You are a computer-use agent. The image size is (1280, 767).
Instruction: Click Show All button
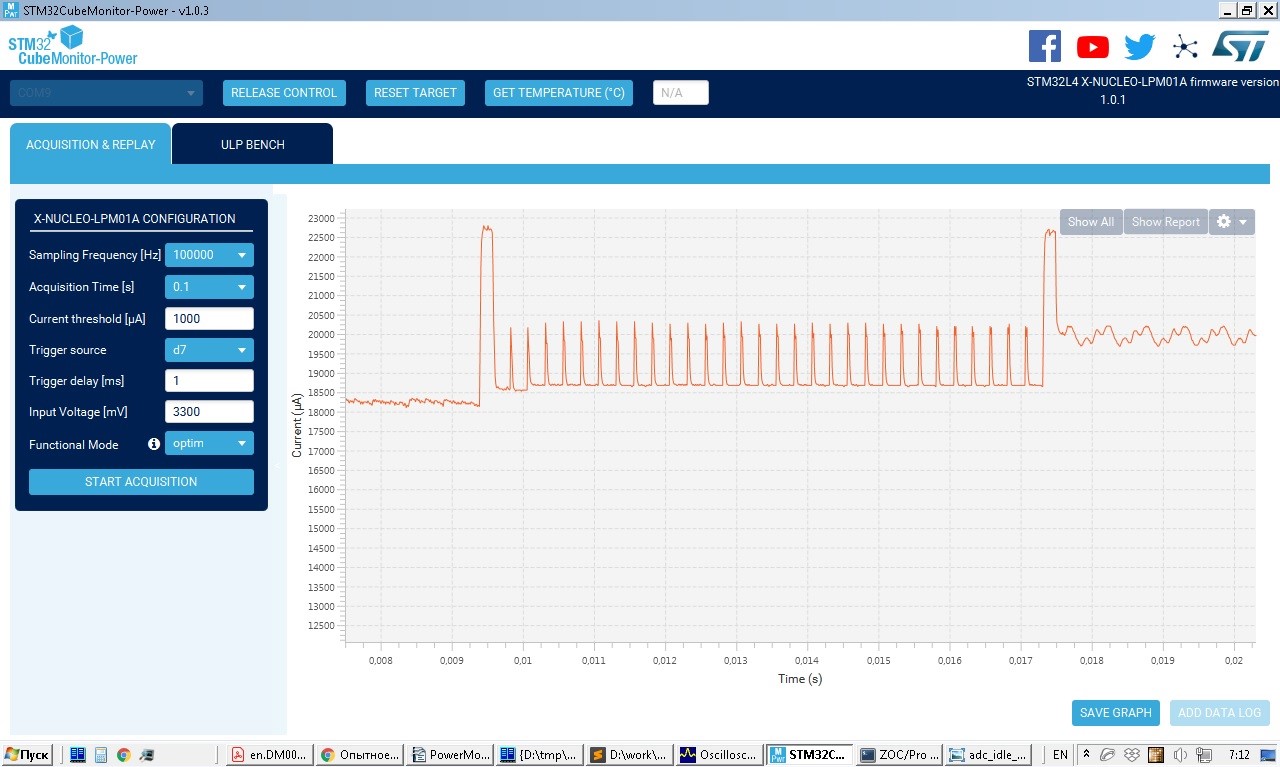[x=1091, y=222]
